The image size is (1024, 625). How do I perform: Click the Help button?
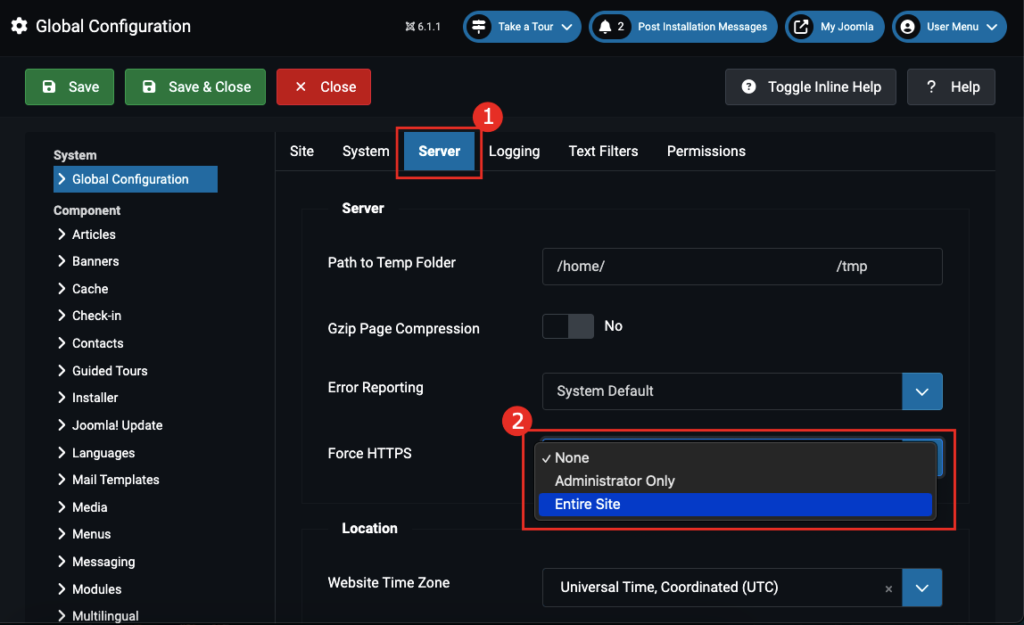click(x=951, y=87)
